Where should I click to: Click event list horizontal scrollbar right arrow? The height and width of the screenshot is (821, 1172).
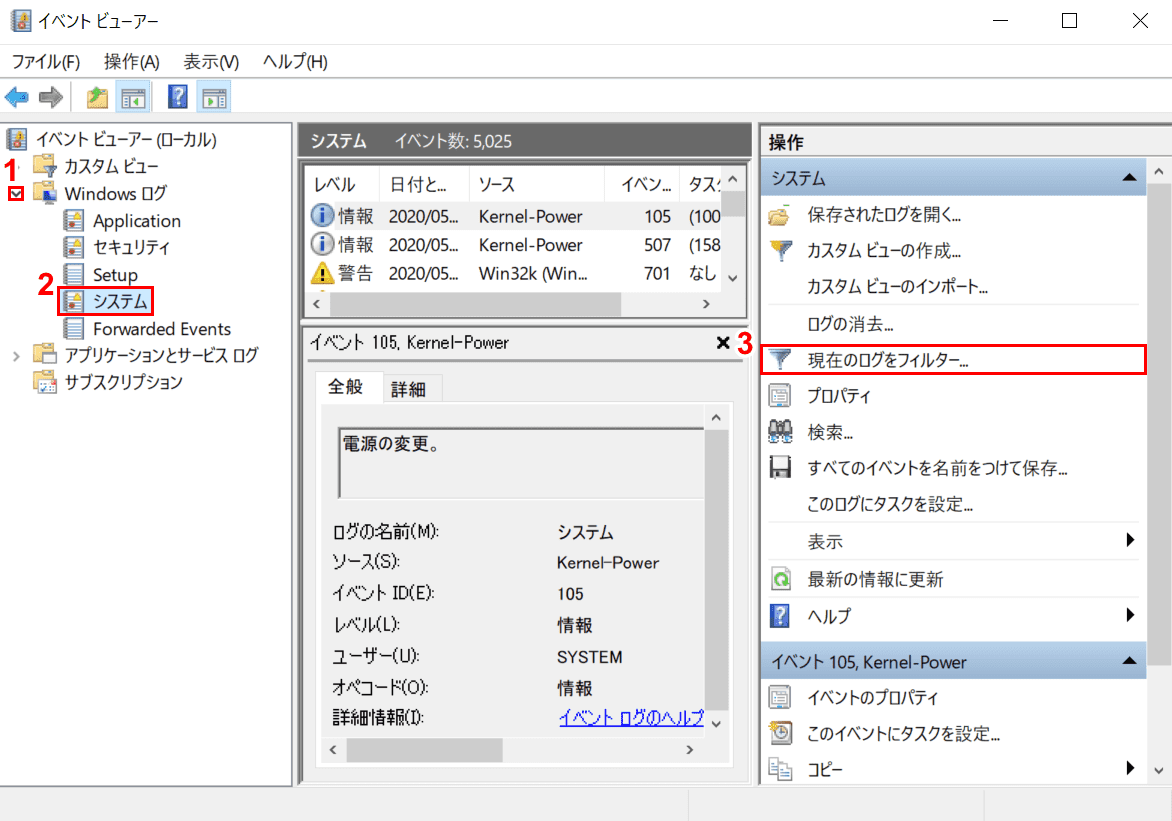click(x=706, y=304)
